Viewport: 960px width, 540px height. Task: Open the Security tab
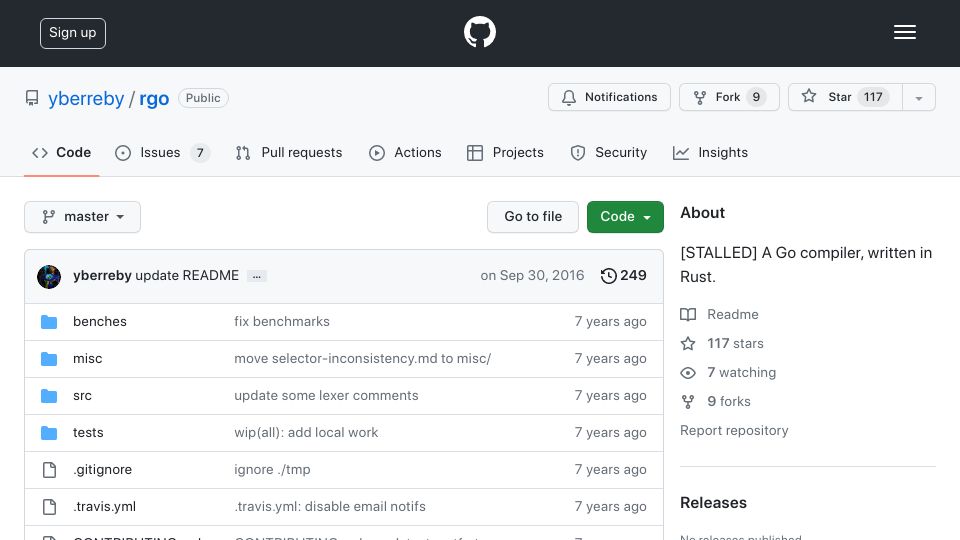click(x=609, y=152)
